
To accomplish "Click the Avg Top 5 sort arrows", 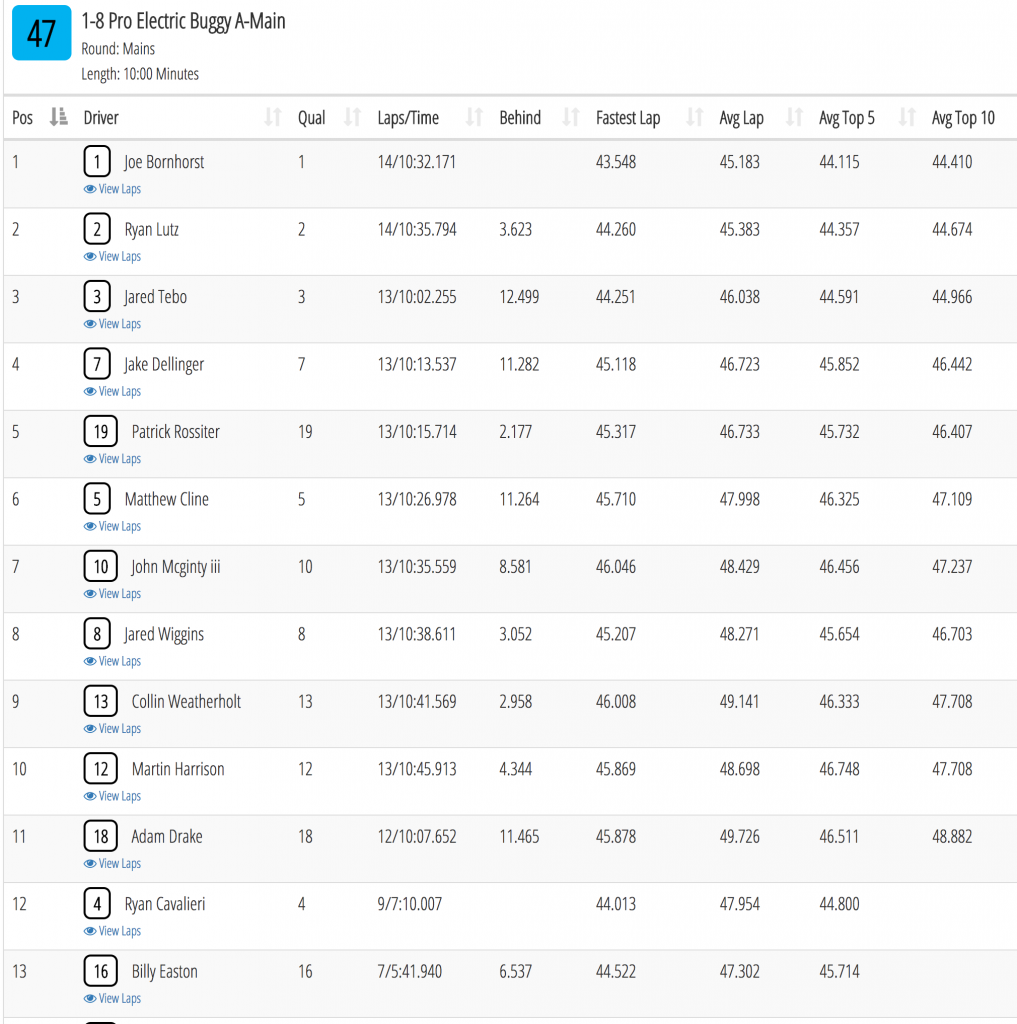I will (x=907, y=118).
